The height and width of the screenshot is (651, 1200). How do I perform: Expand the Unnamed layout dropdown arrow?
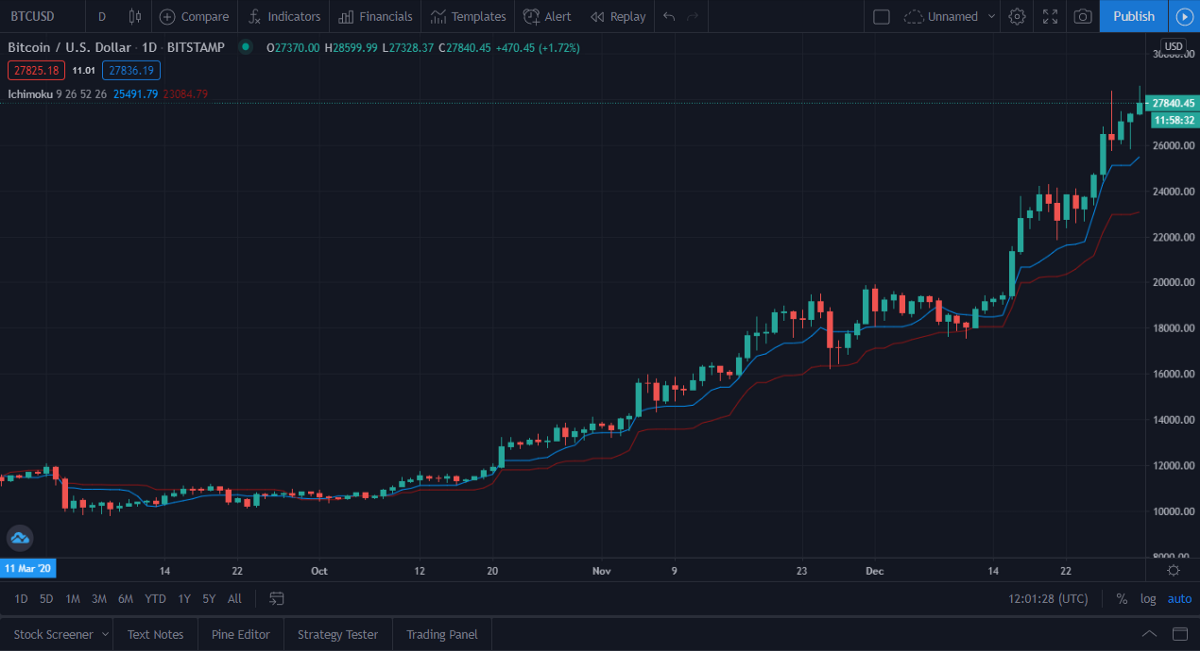991,16
